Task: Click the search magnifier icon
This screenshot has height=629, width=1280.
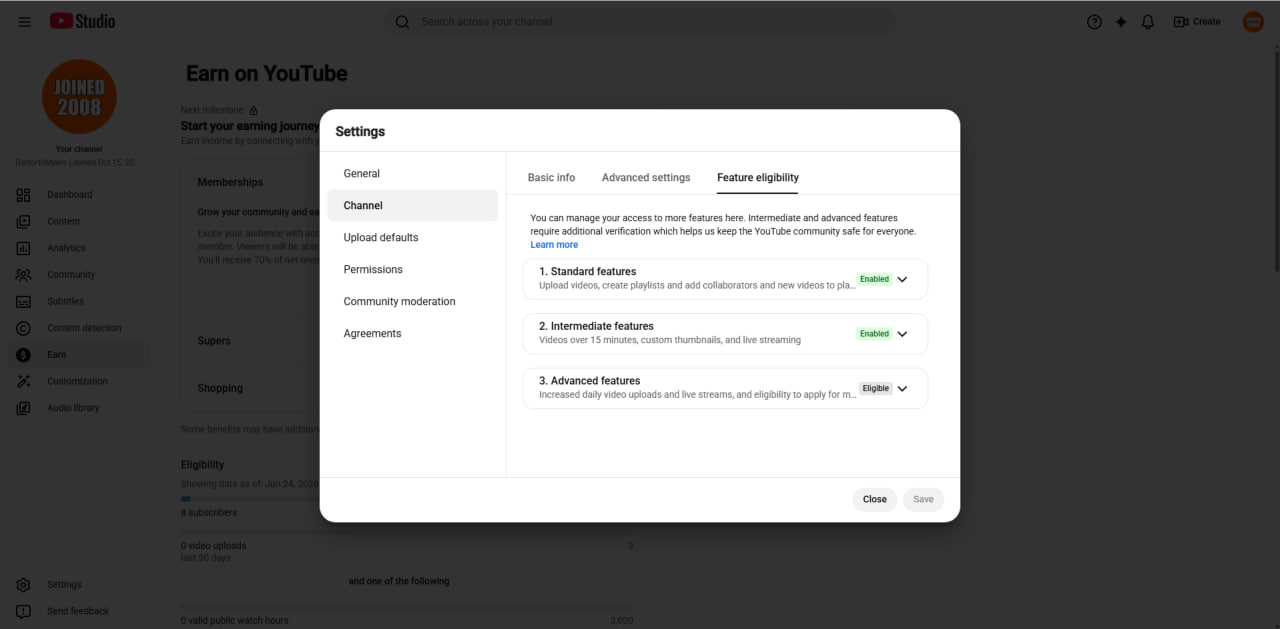Action: [402, 22]
